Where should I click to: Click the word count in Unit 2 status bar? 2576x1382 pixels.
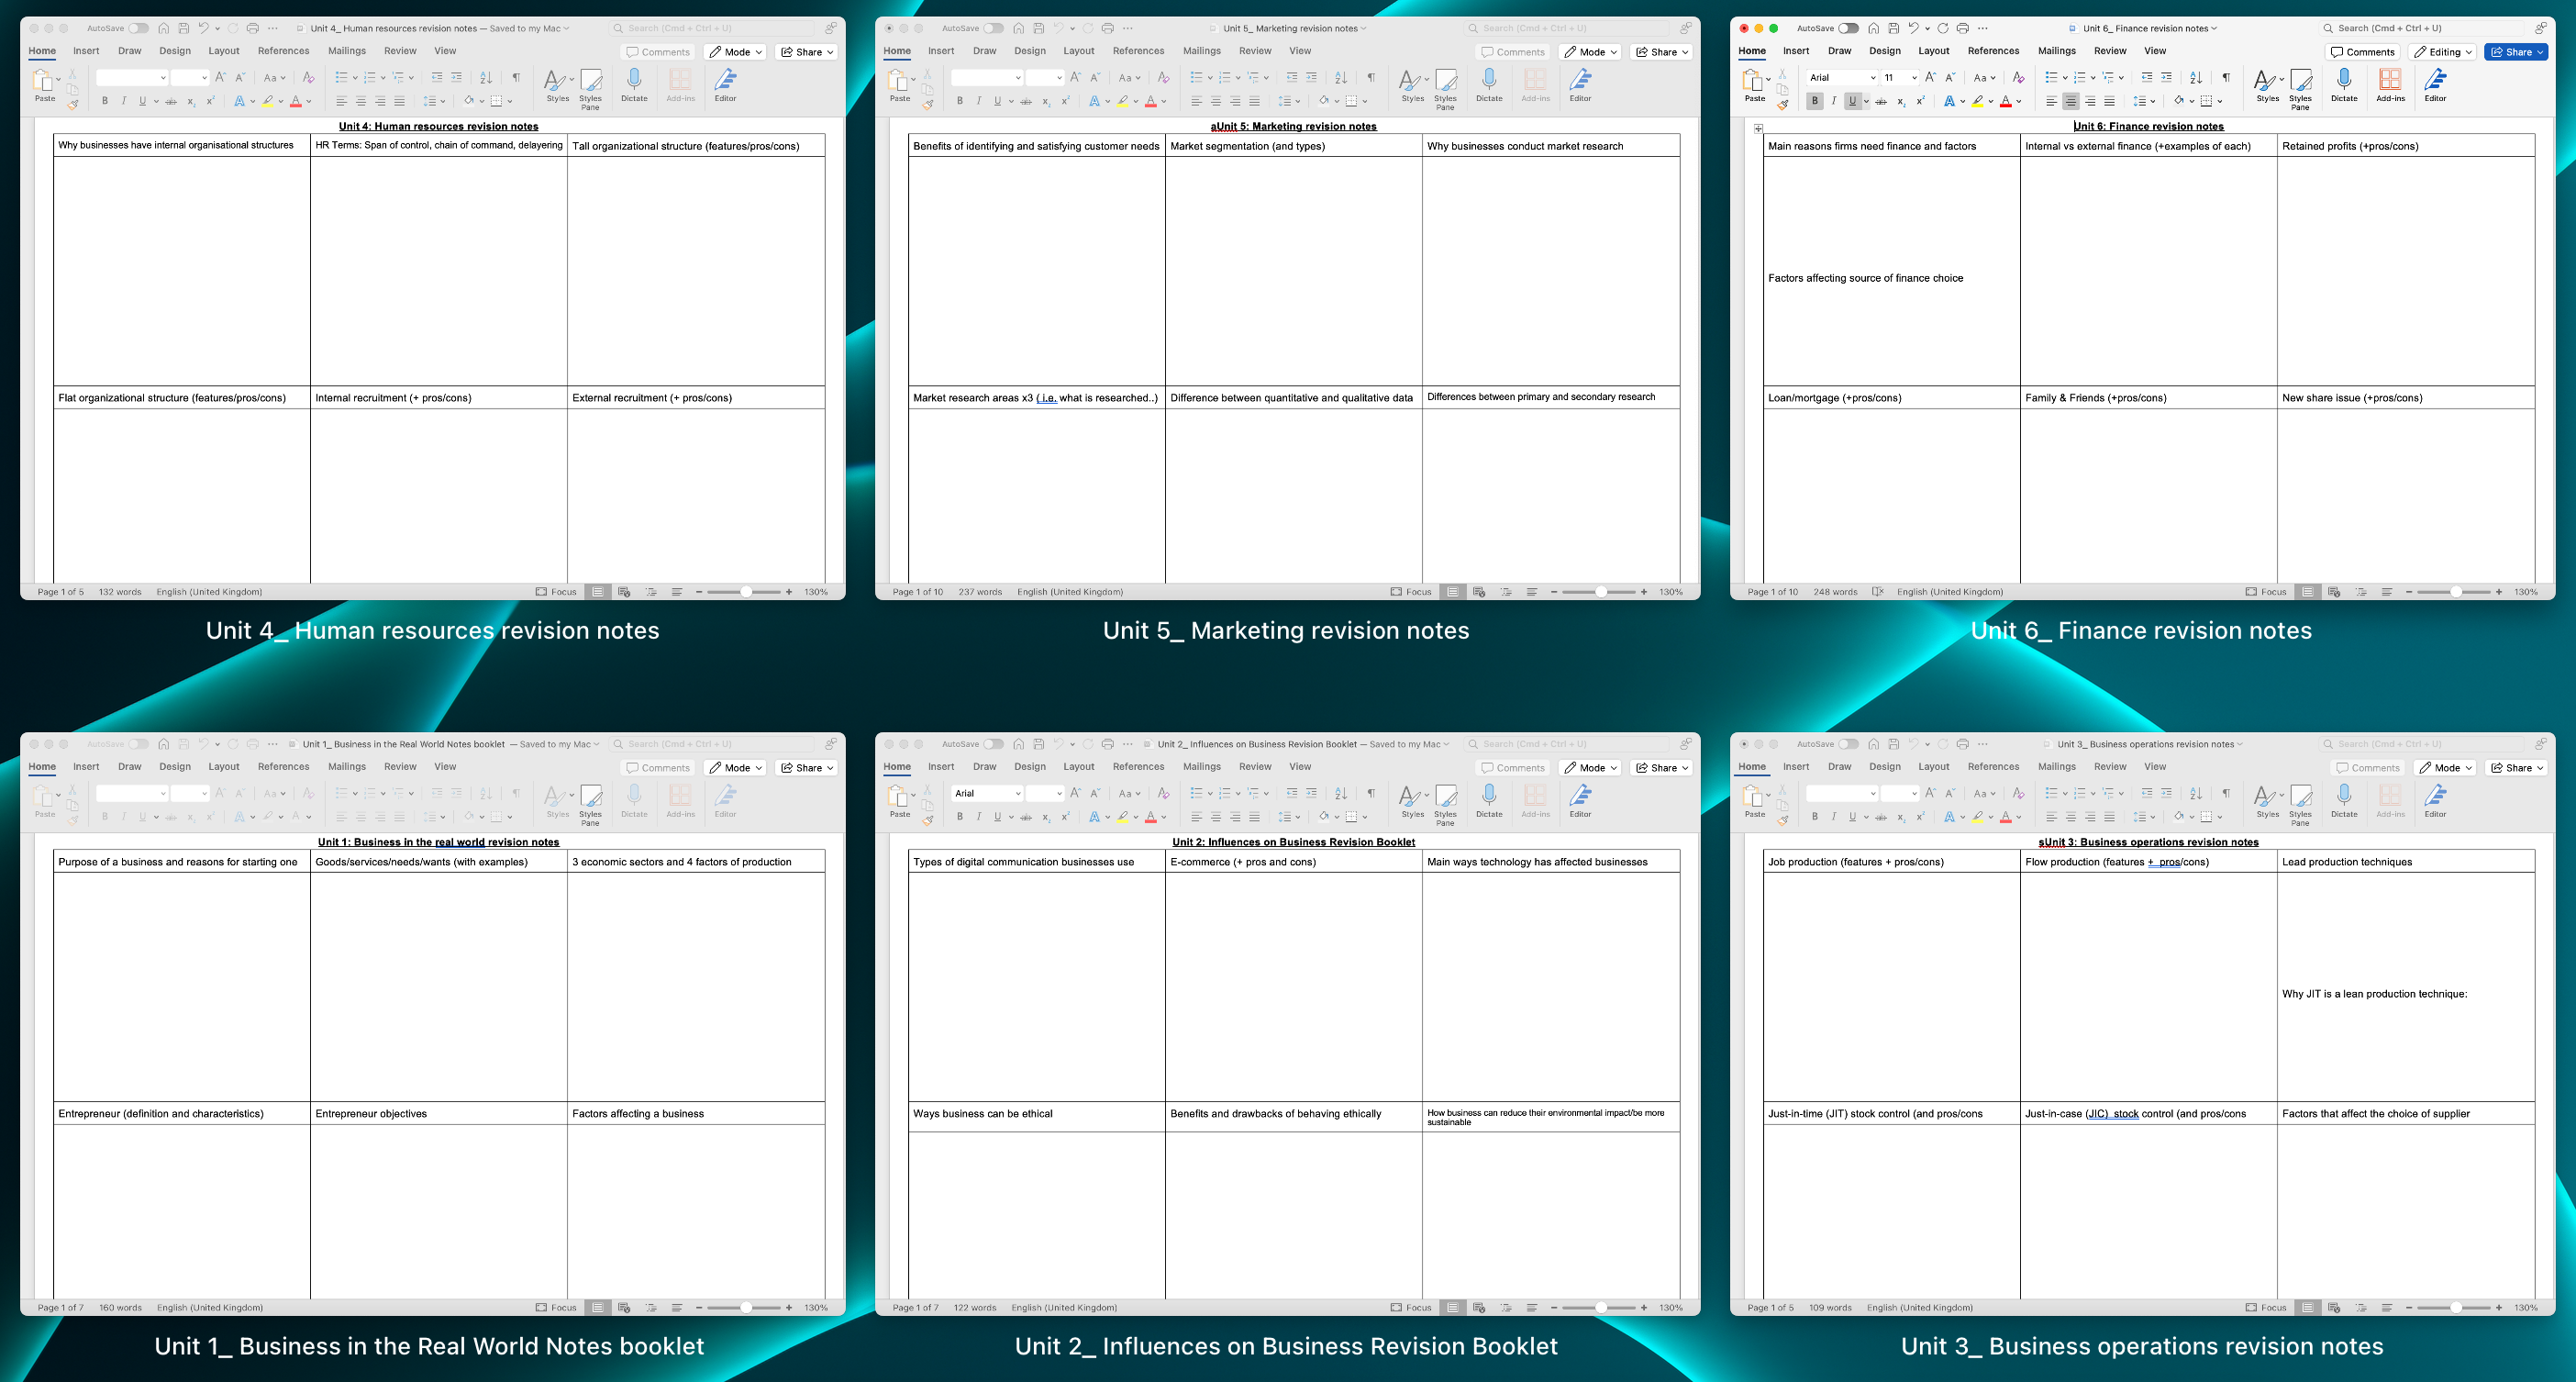pos(975,1307)
